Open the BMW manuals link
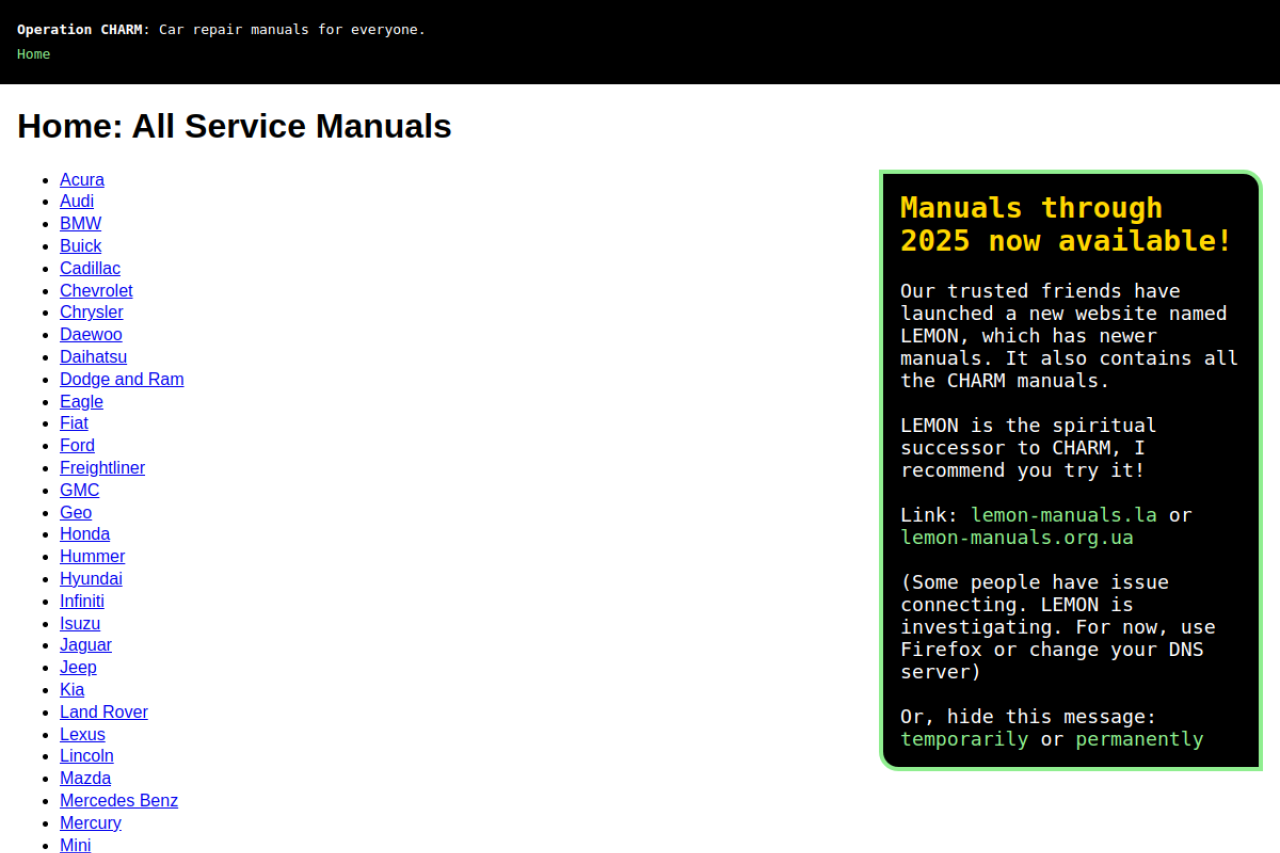The height and width of the screenshot is (853, 1280). [x=80, y=224]
